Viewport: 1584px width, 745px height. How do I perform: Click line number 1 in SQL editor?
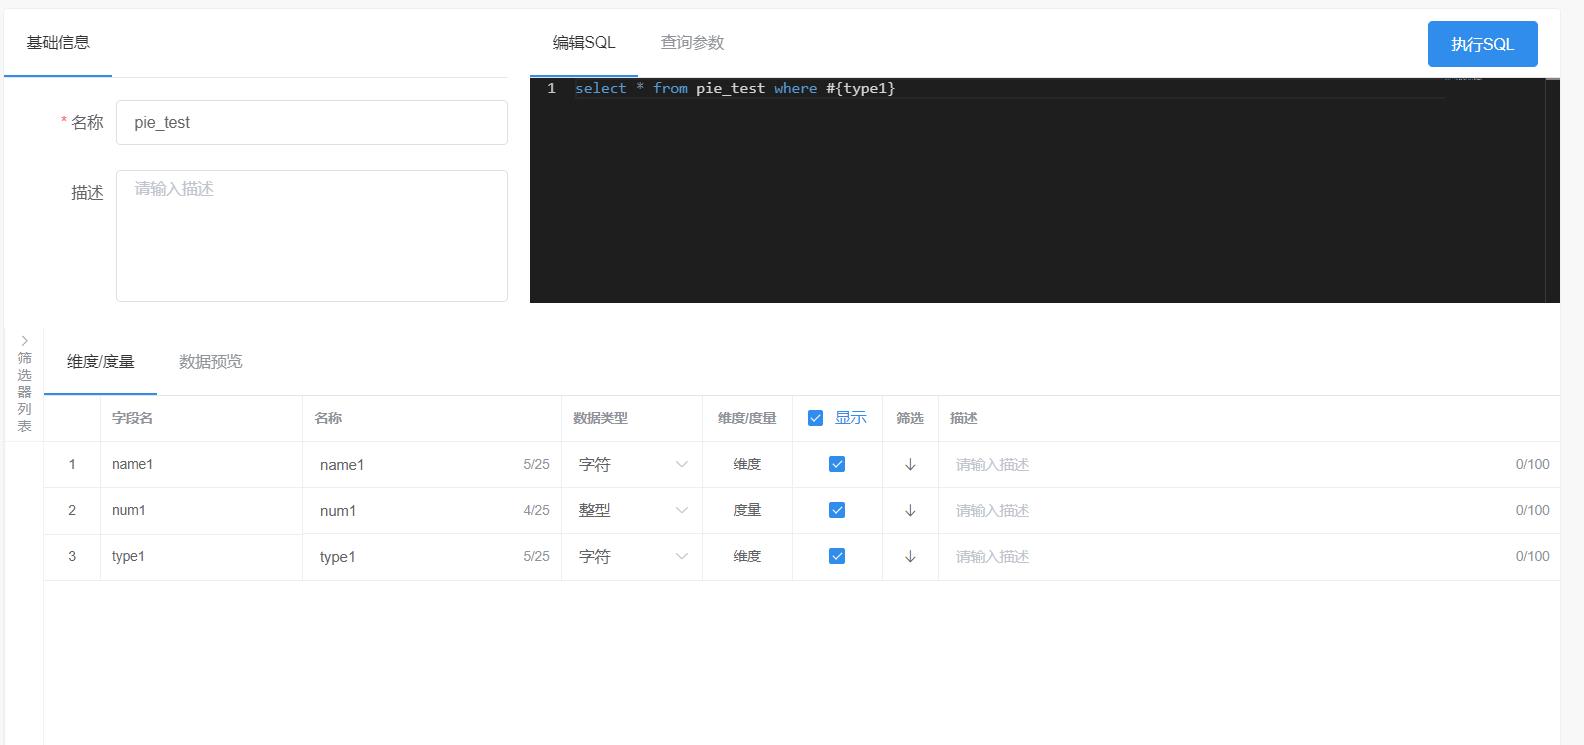click(551, 88)
